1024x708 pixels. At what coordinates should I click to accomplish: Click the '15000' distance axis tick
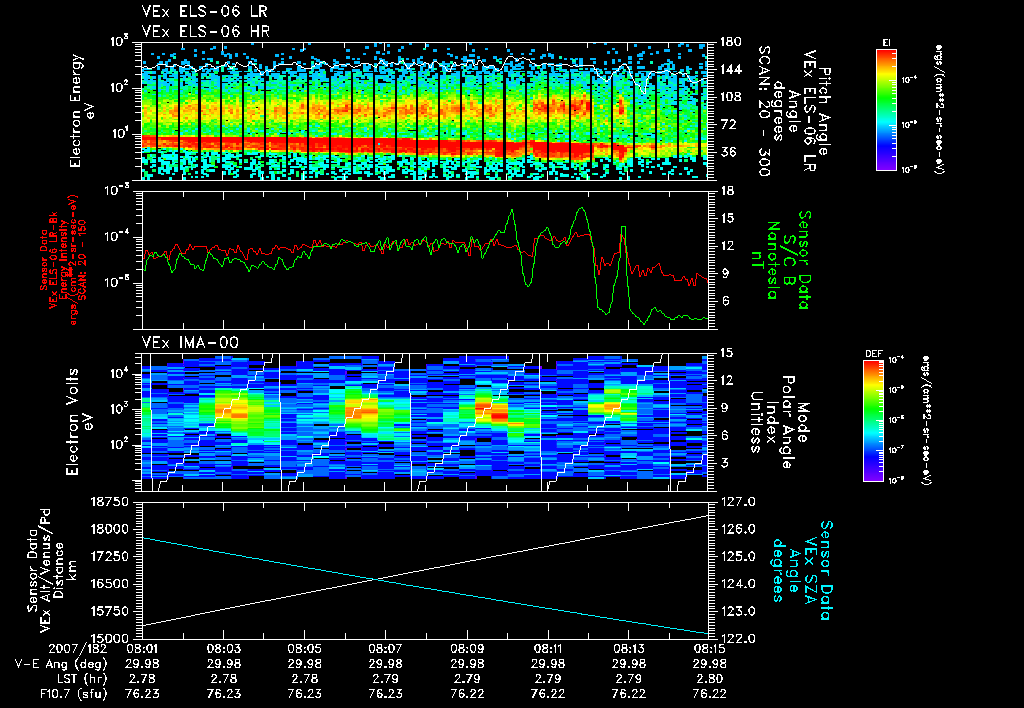click(x=110, y=638)
